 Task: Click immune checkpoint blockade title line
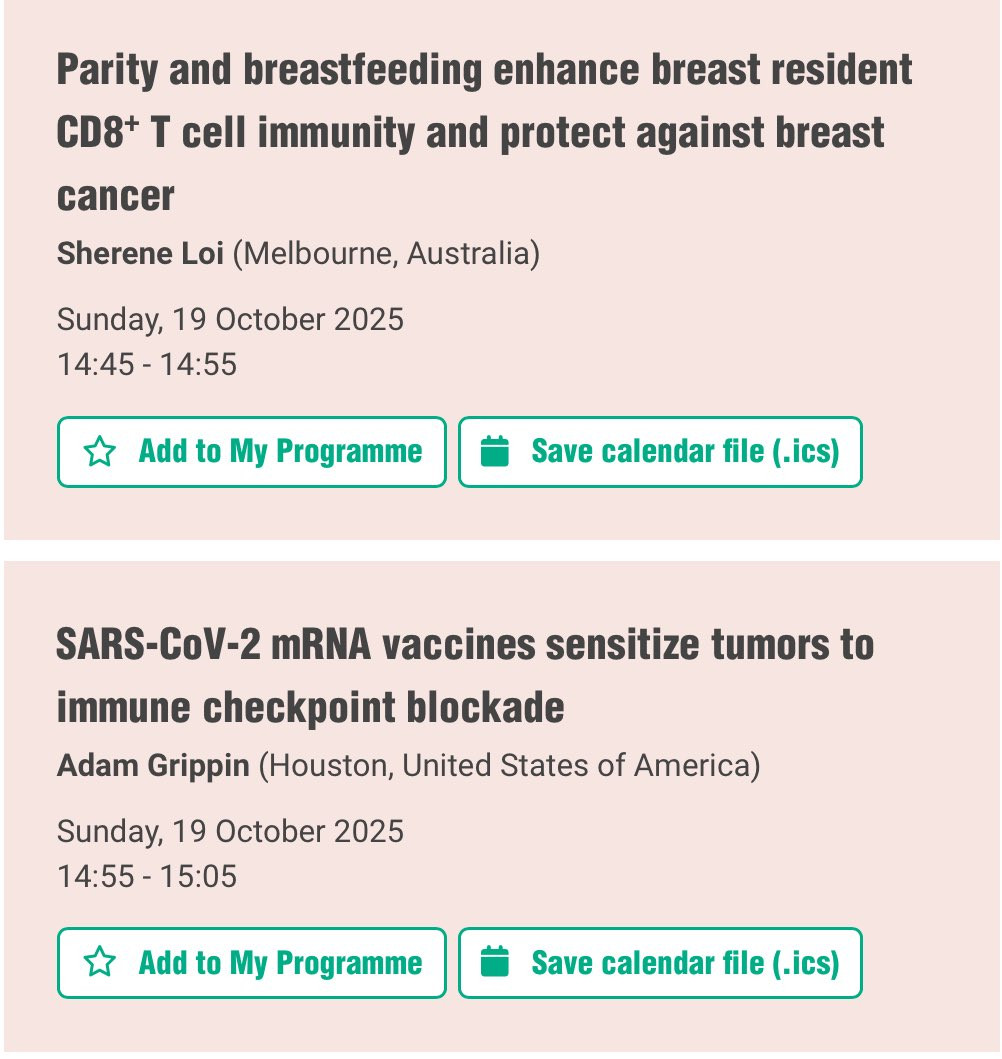tap(311, 708)
